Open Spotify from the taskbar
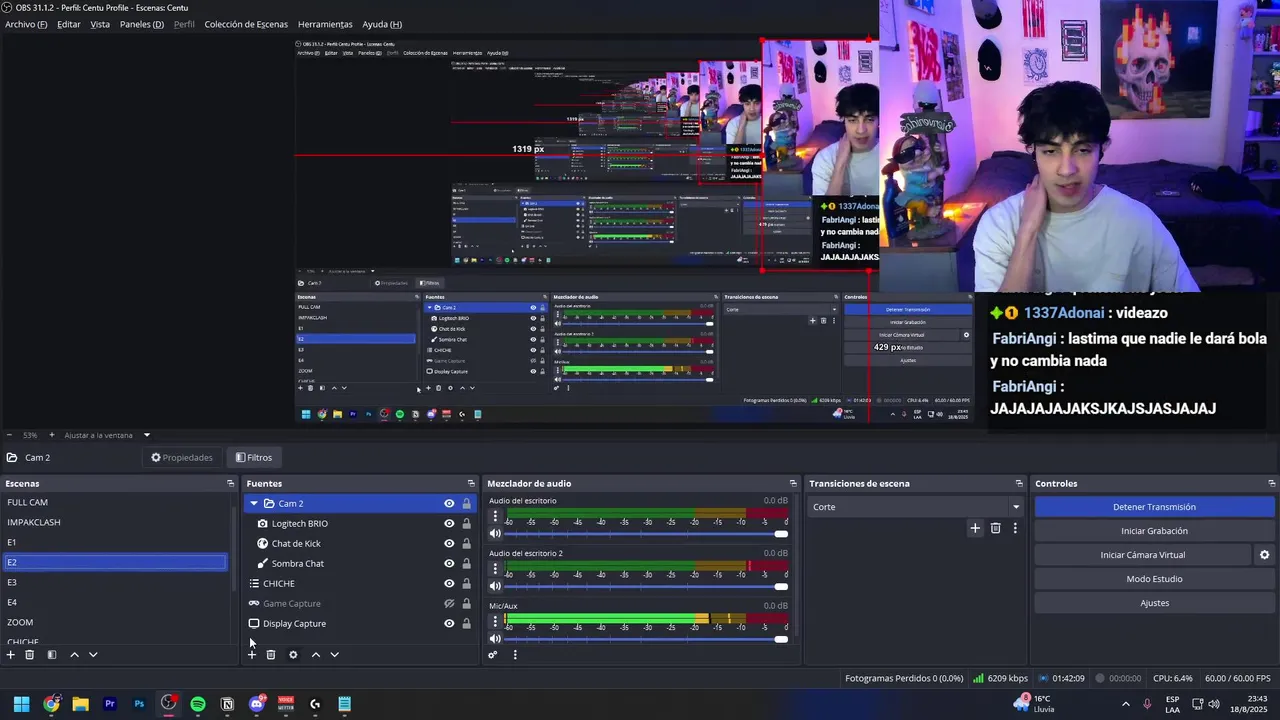1280x720 pixels. (198, 704)
